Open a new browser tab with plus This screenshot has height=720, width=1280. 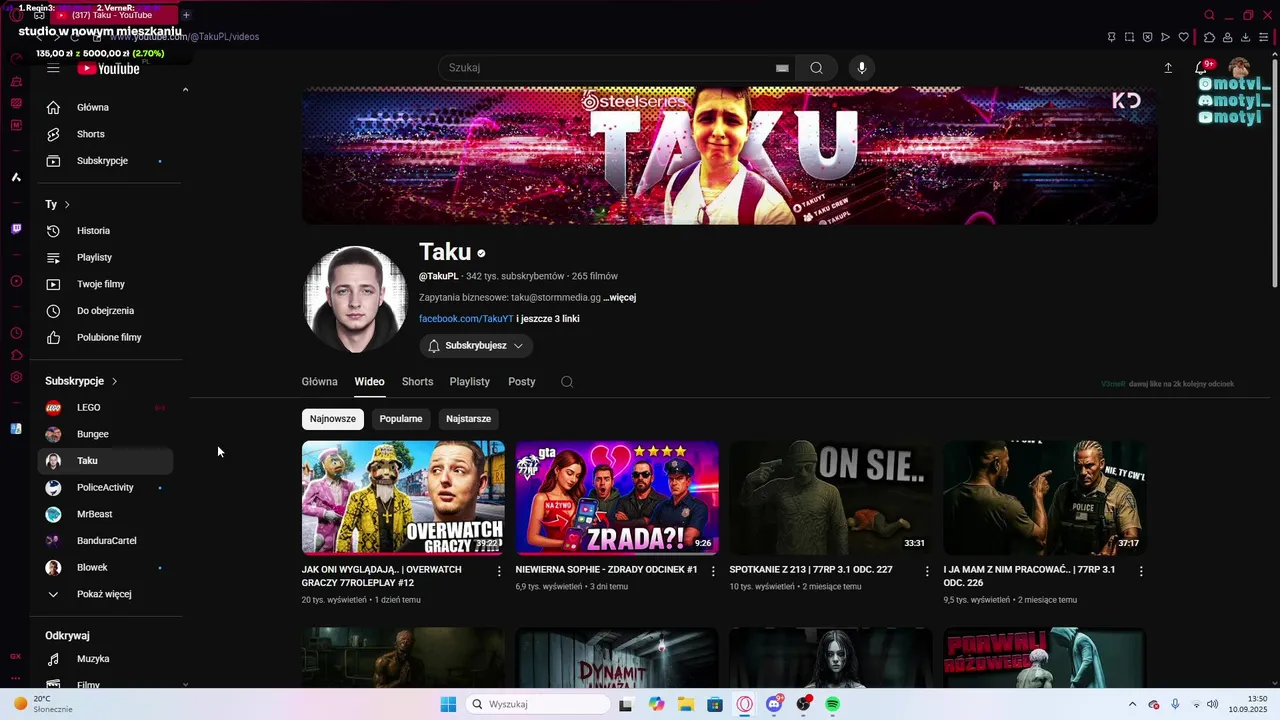(186, 15)
